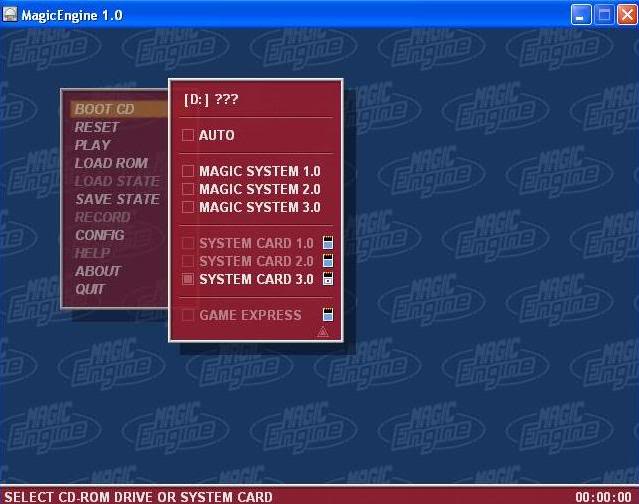Screen dimensions: 639x504
Task: Click the System Card 3.0 card icon
Action: (x=328, y=278)
